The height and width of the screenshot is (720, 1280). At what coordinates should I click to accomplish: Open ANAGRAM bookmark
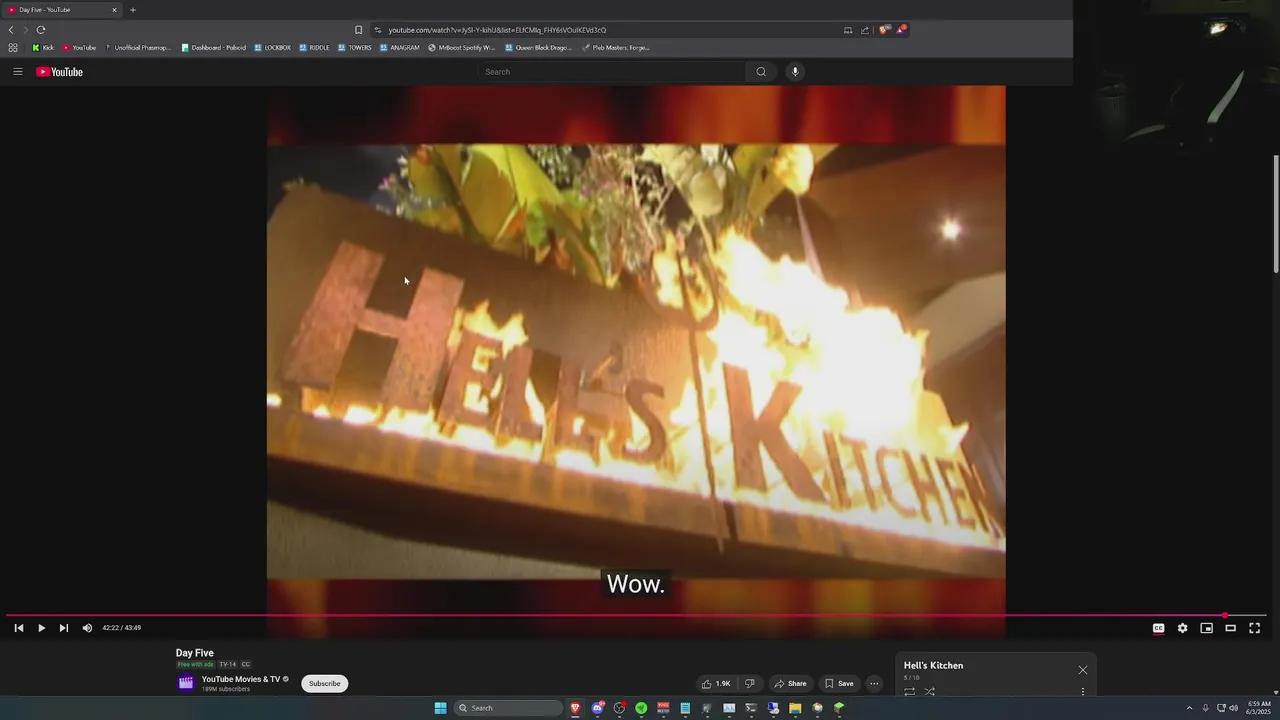400,47
